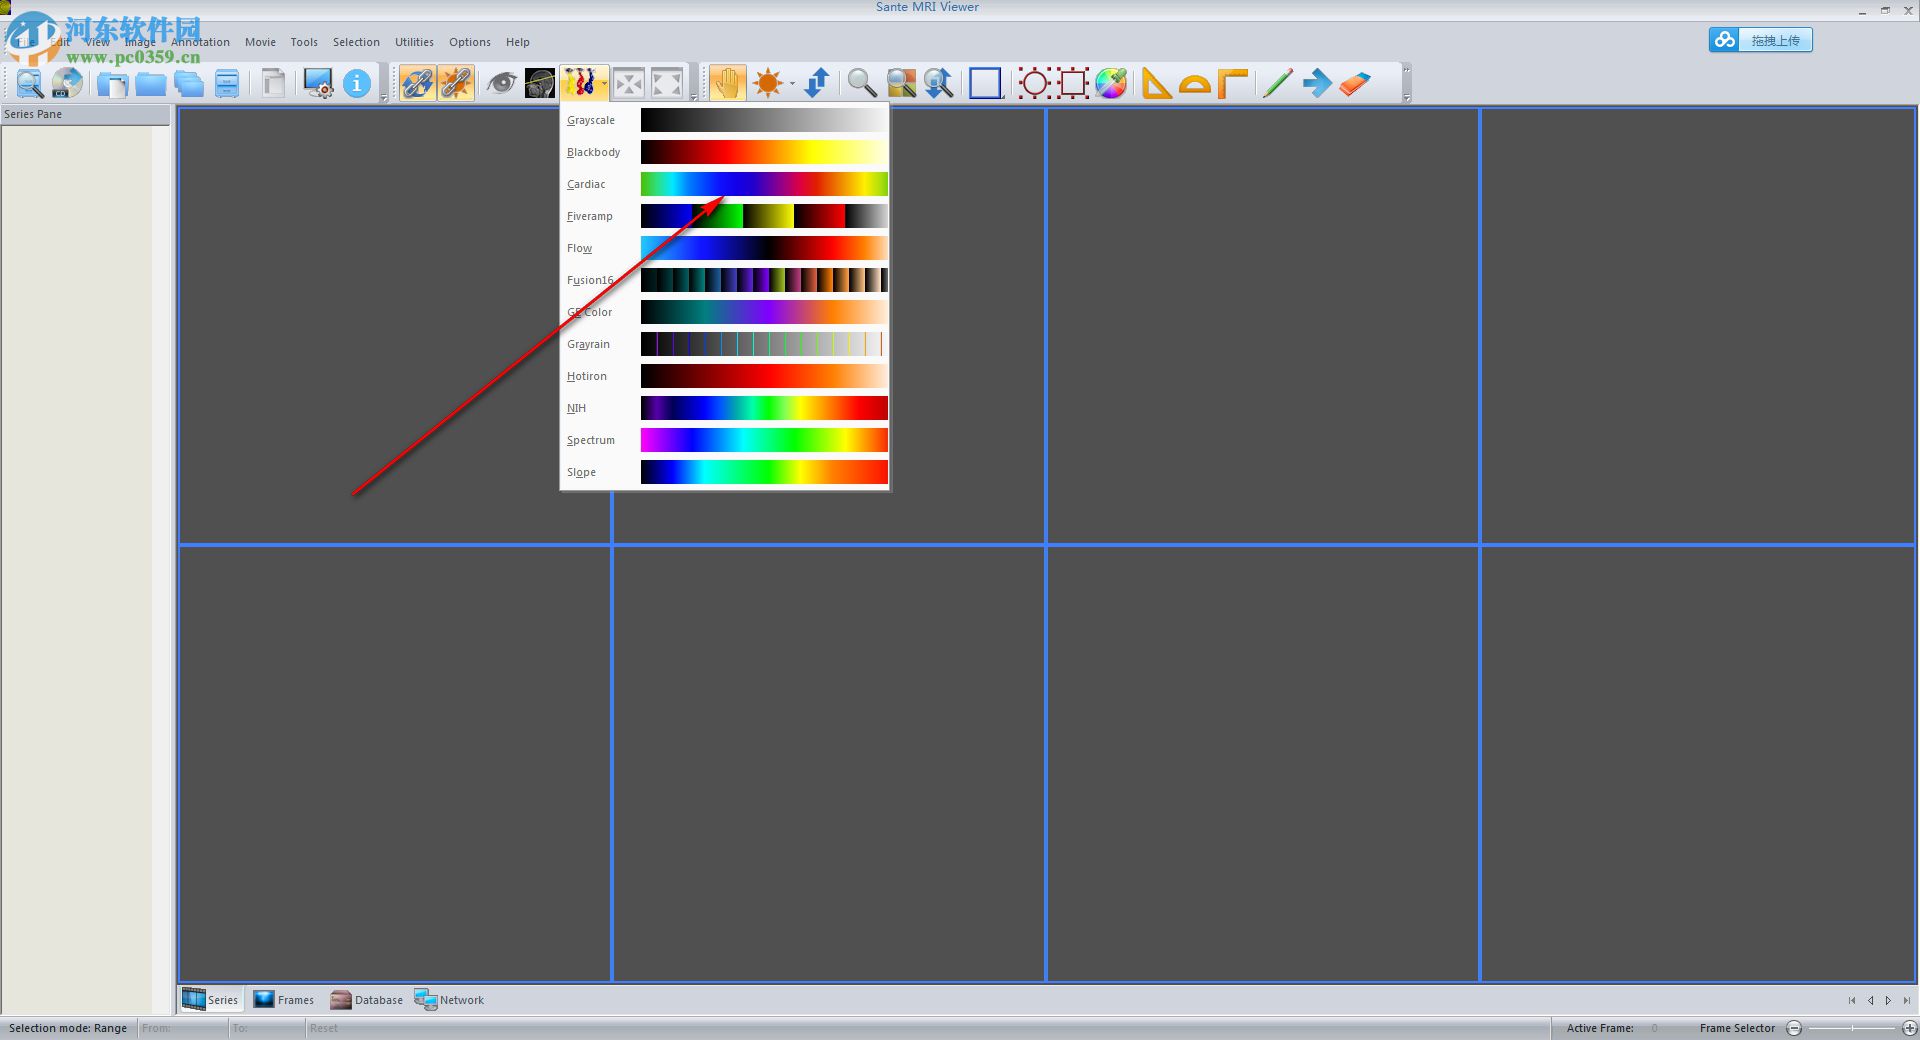The width and height of the screenshot is (1920, 1040).
Task: Select the protractor measurement tool
Action: coord(1197,83)
